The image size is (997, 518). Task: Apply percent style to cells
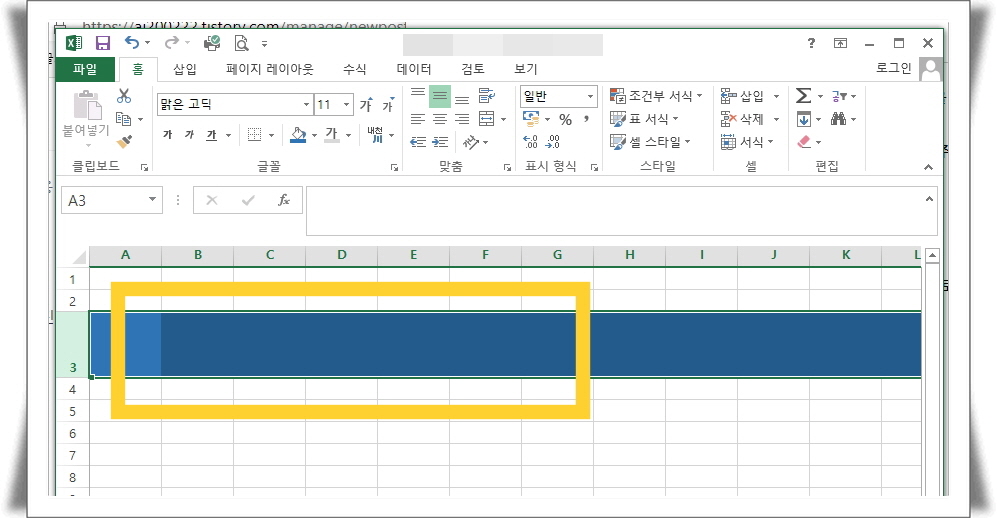click(565, 119)
